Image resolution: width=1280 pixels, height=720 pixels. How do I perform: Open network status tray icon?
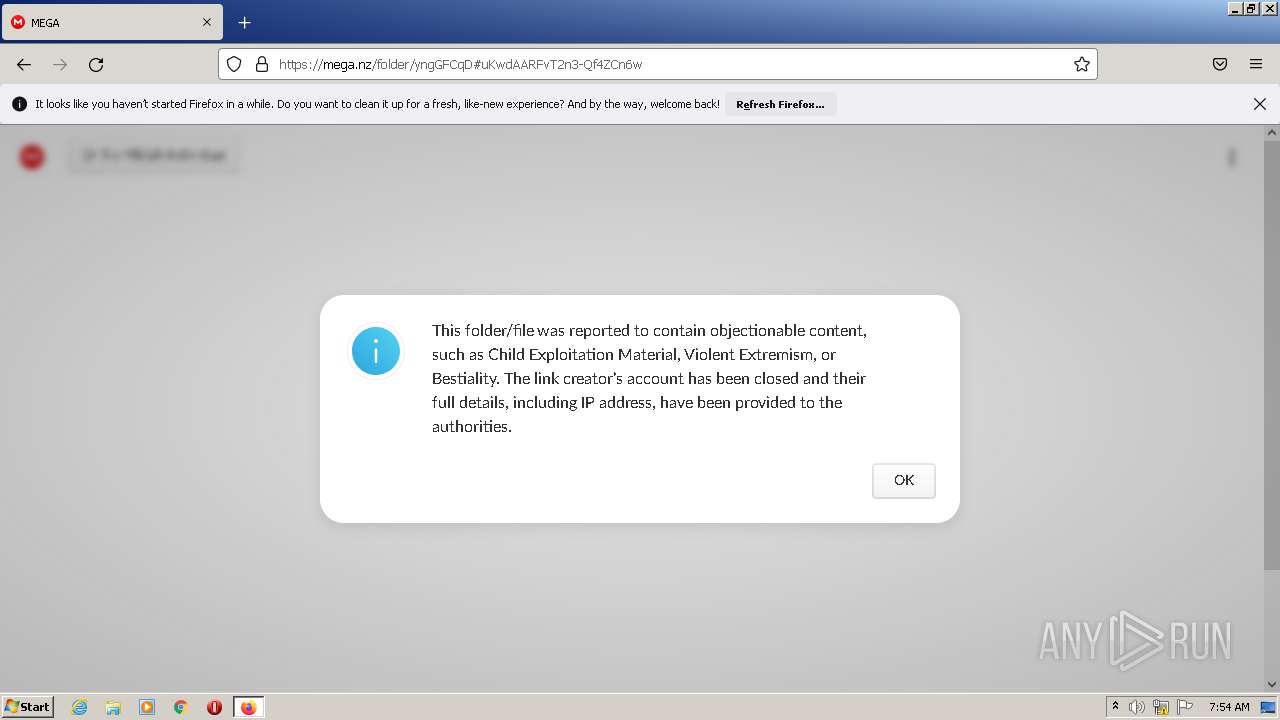point(1161,707)
